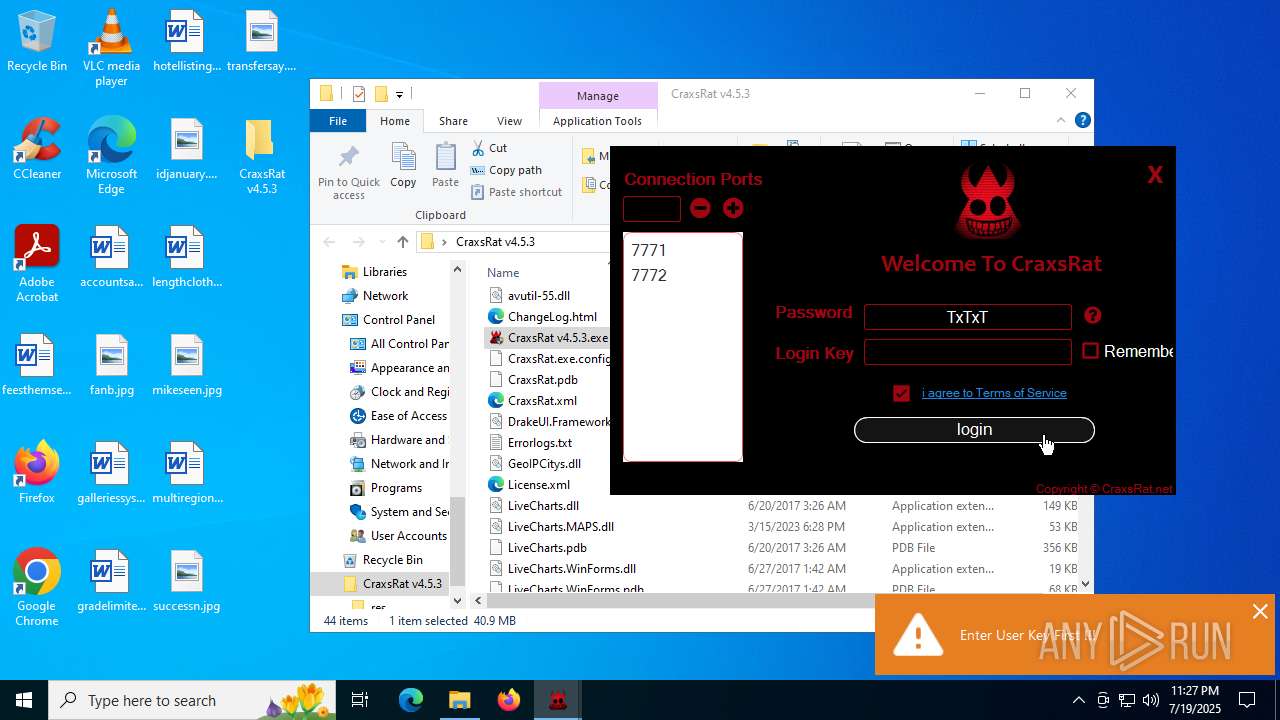Toggle the Remember checkbox
This screenshot has height=720, width=1280.
(1090, 351)
